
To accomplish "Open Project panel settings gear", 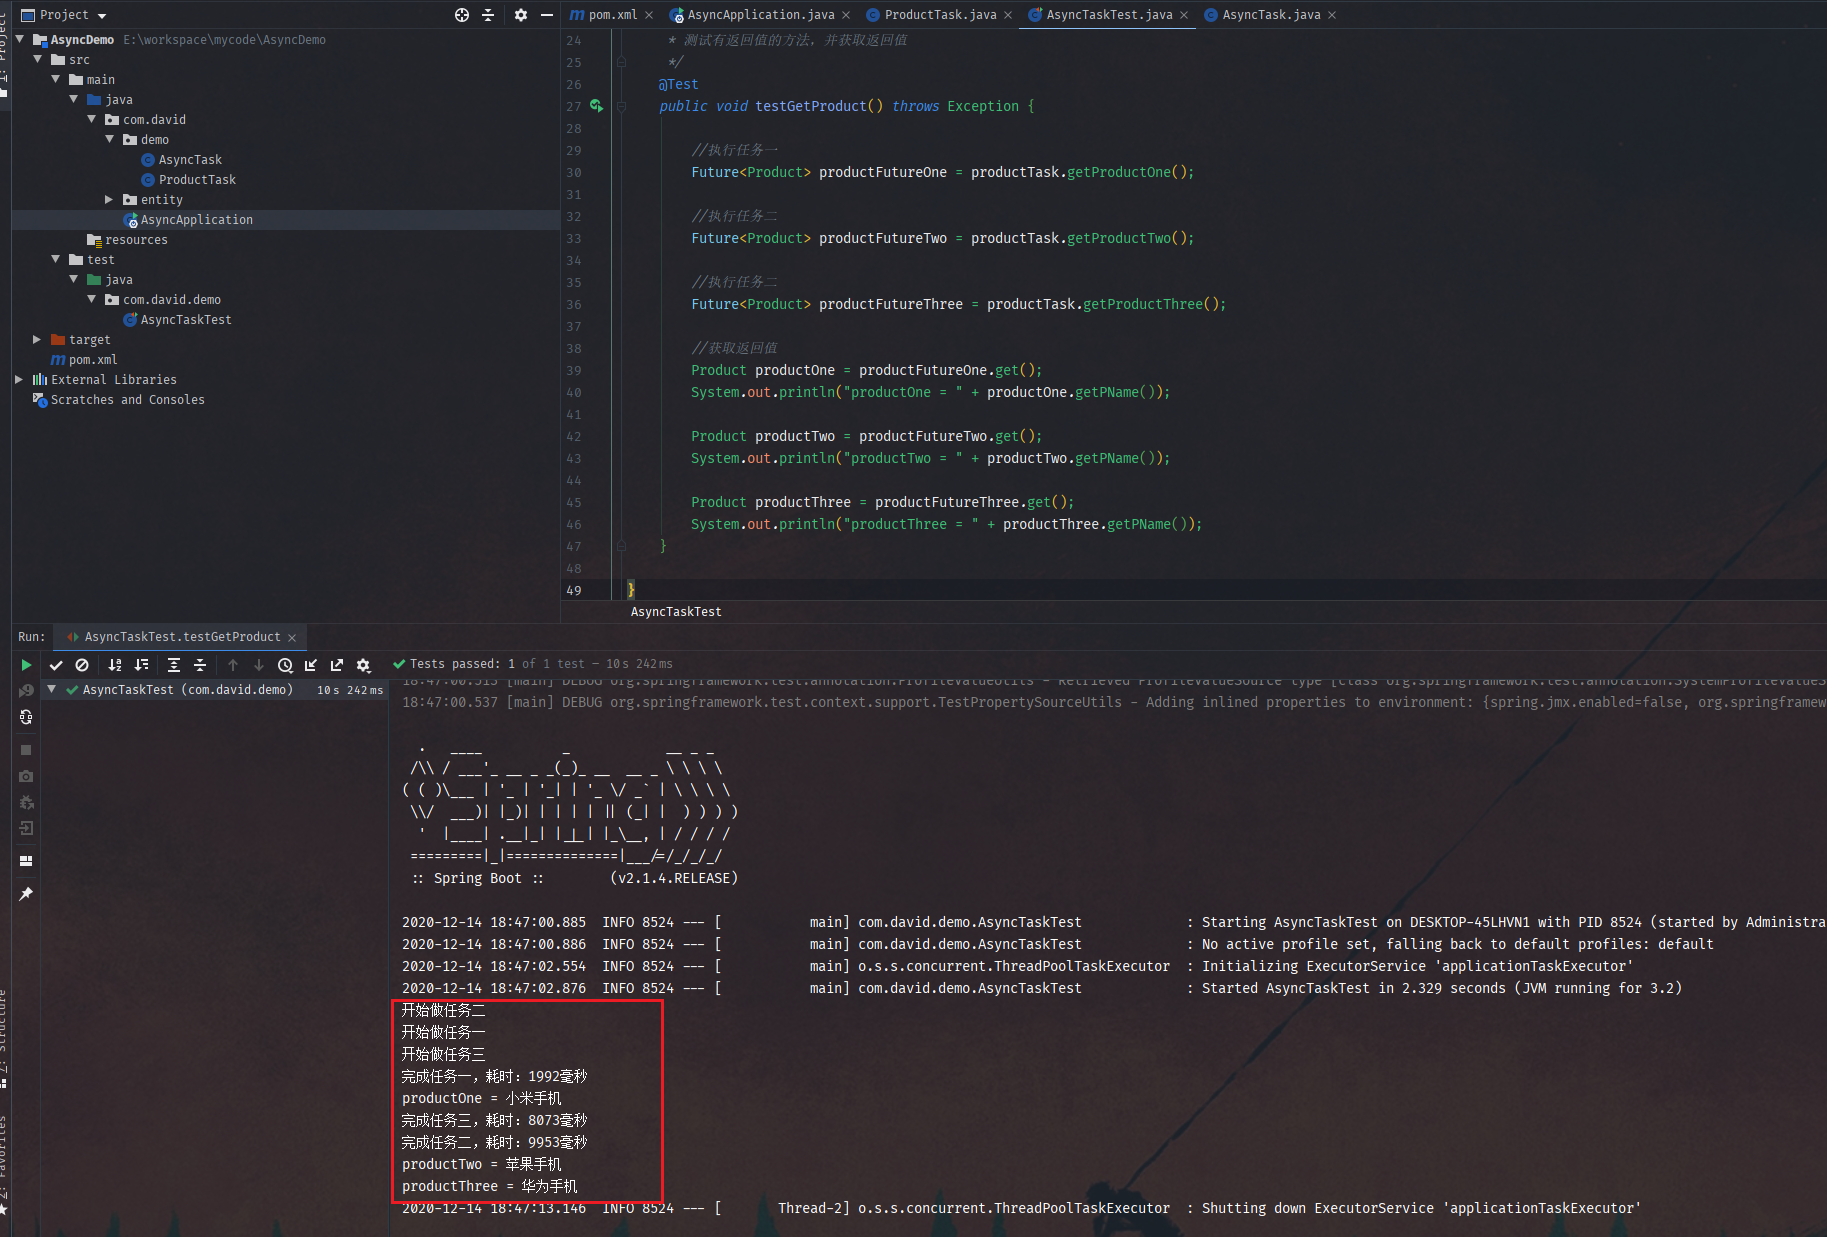I will [521, 15].
